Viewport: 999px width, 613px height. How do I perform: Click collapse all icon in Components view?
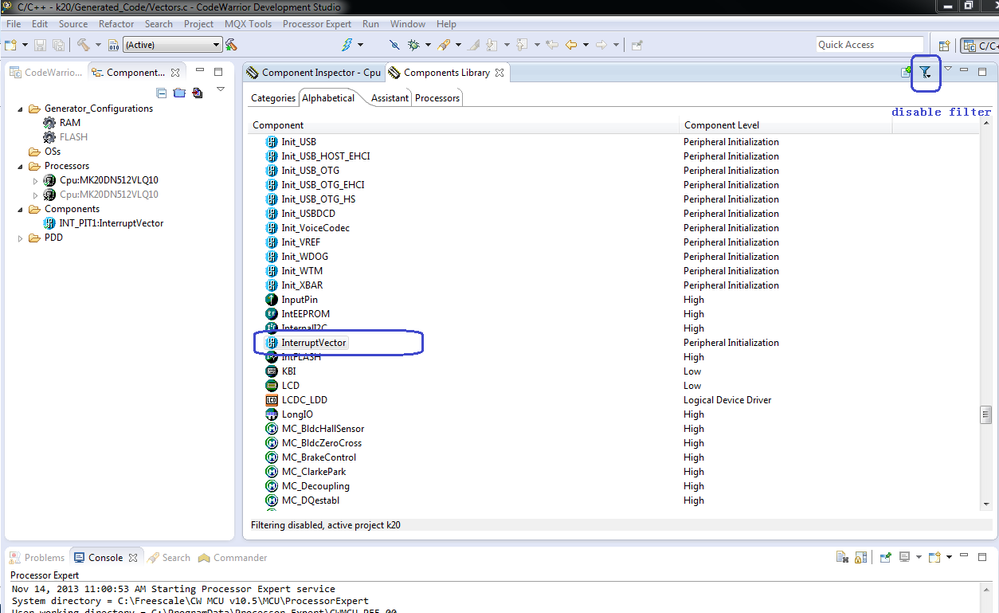(x=161, y=93)
